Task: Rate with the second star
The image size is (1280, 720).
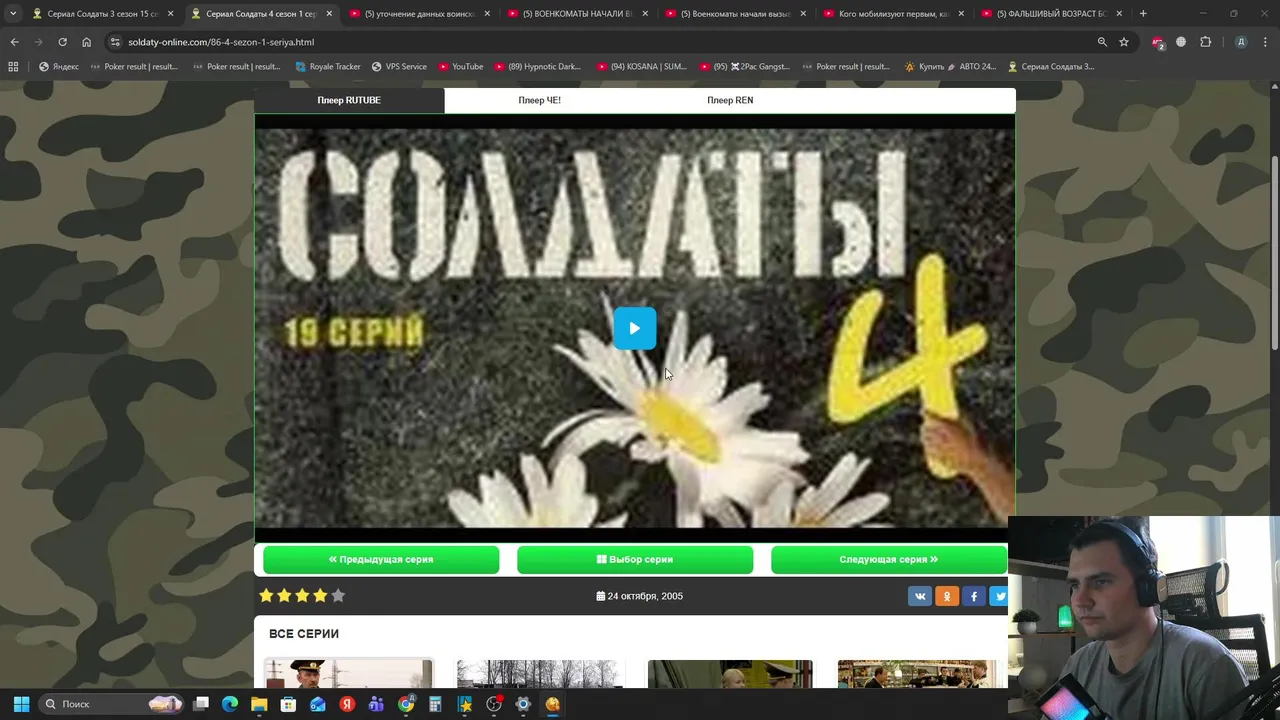Action: point(284,595)
